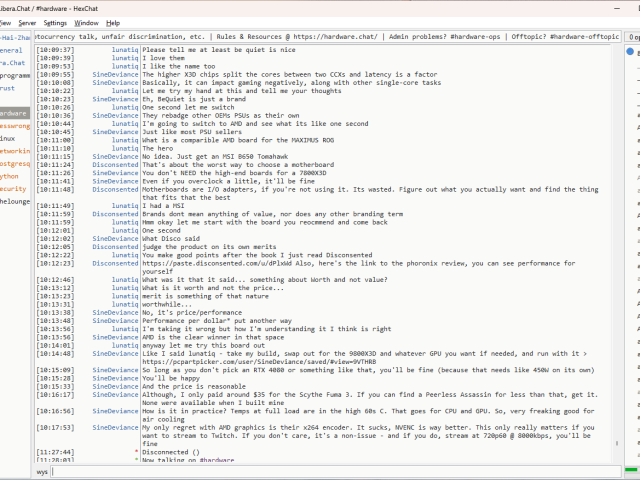Click the 'wys' nickname button
Image resolution: width=640 pixels, height=480 pixels.
coord(42,471)
